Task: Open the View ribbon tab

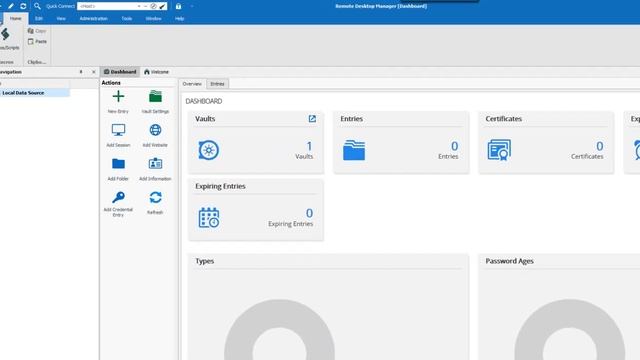Action: point(61,18)
